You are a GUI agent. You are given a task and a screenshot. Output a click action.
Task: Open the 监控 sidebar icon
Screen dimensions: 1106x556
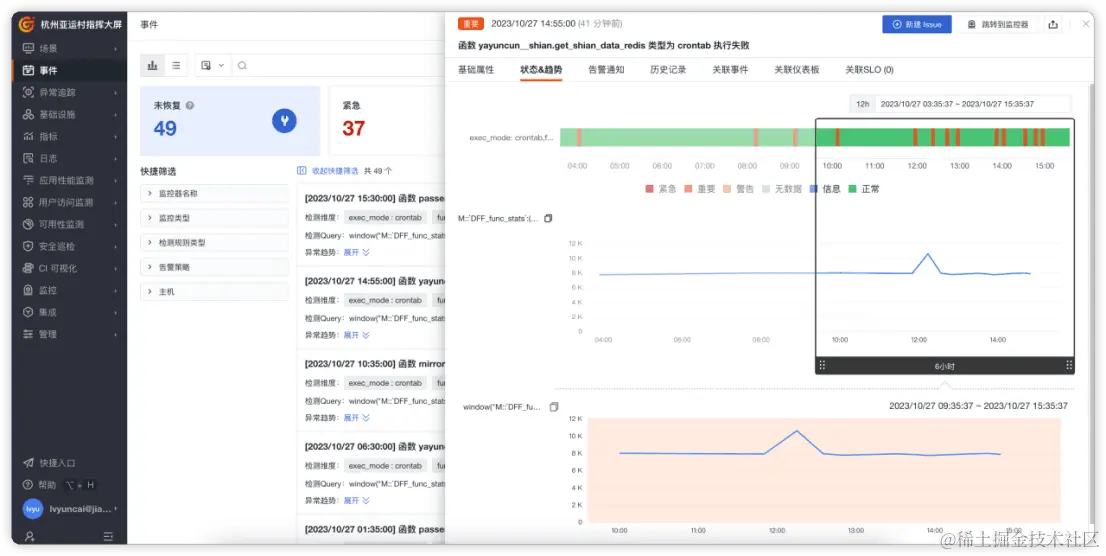pos(28,290)
